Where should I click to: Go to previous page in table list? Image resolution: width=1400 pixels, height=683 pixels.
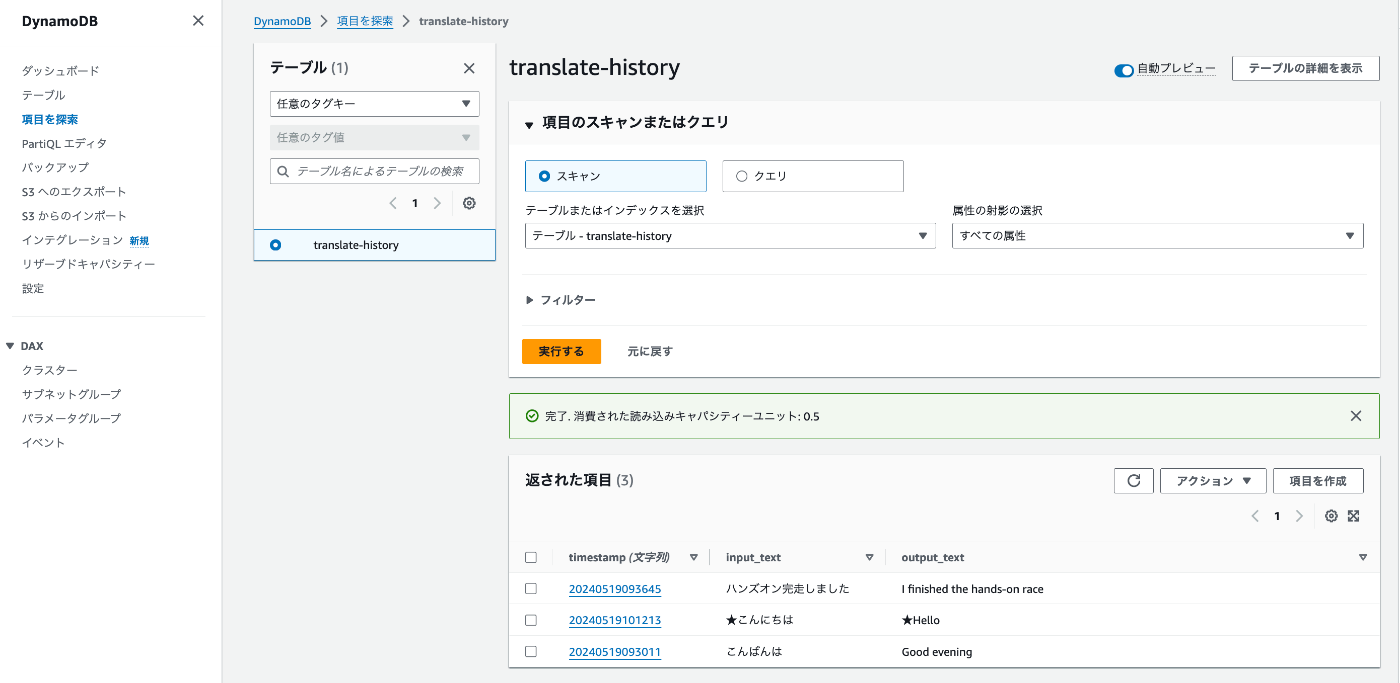tap(394, 203)
